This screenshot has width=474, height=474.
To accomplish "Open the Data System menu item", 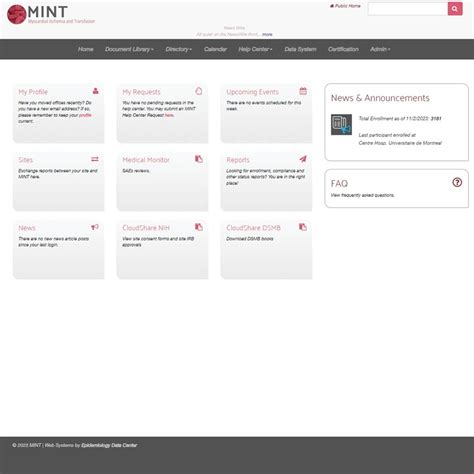I will (300, 49).
